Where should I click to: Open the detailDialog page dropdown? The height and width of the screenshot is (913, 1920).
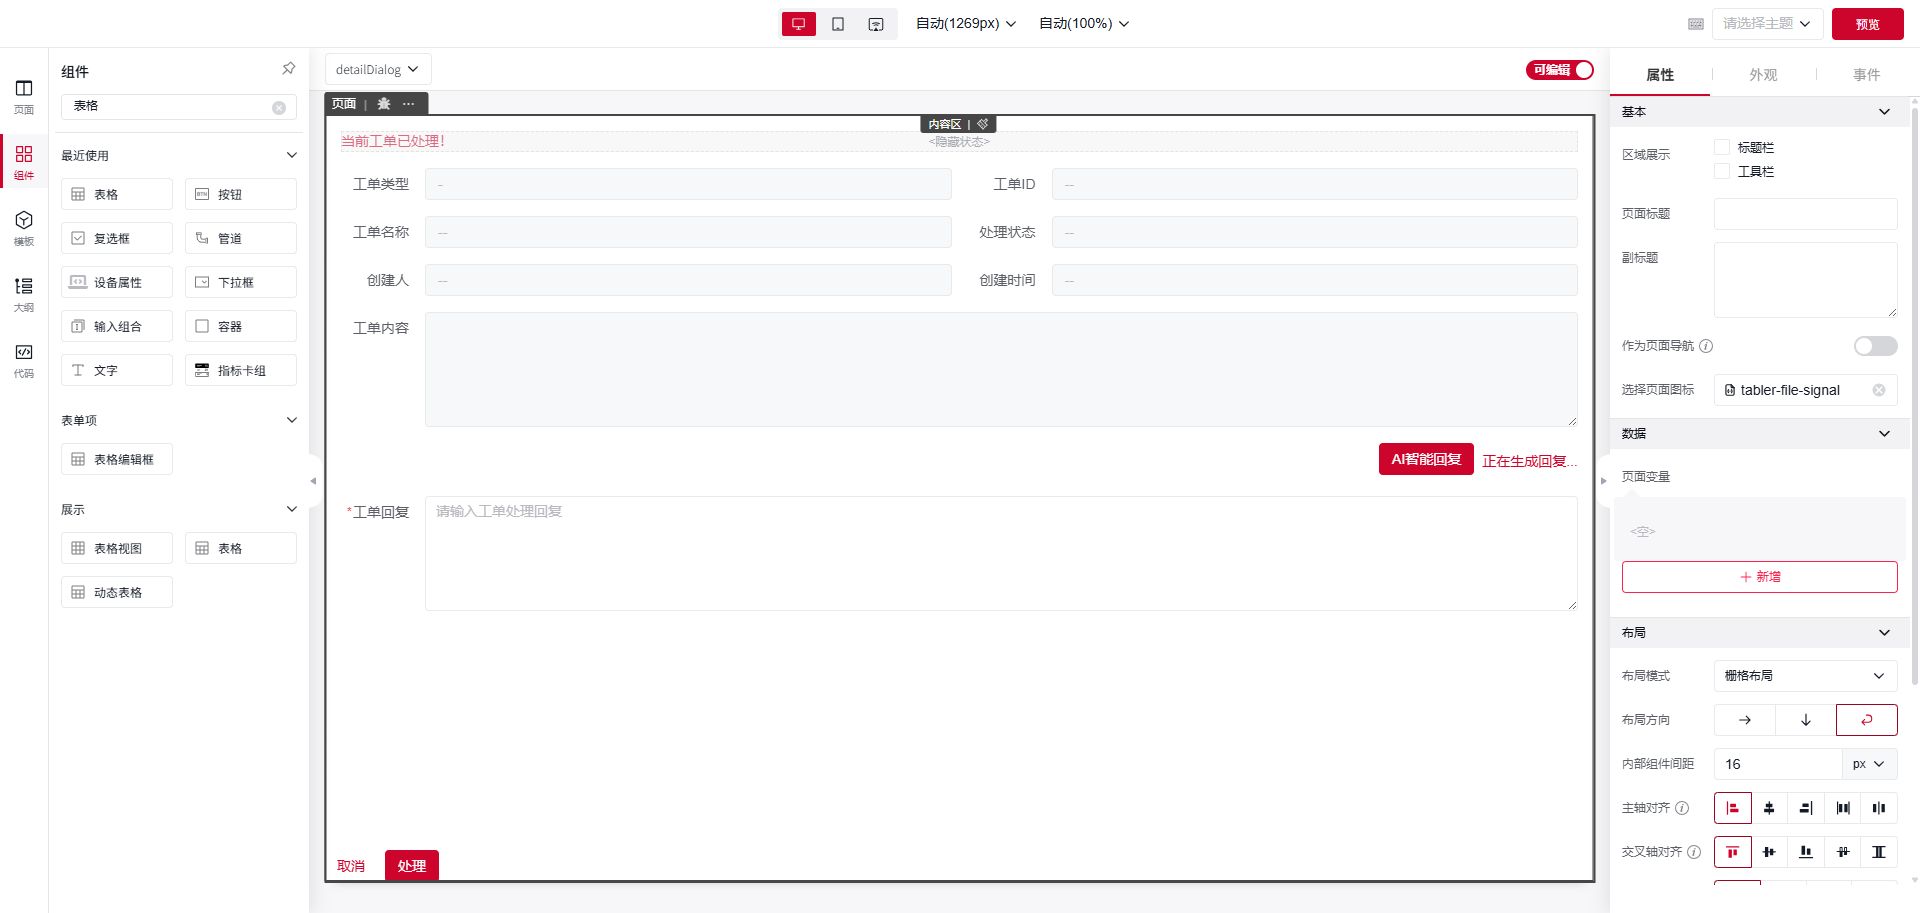click(x=377, y=70)
